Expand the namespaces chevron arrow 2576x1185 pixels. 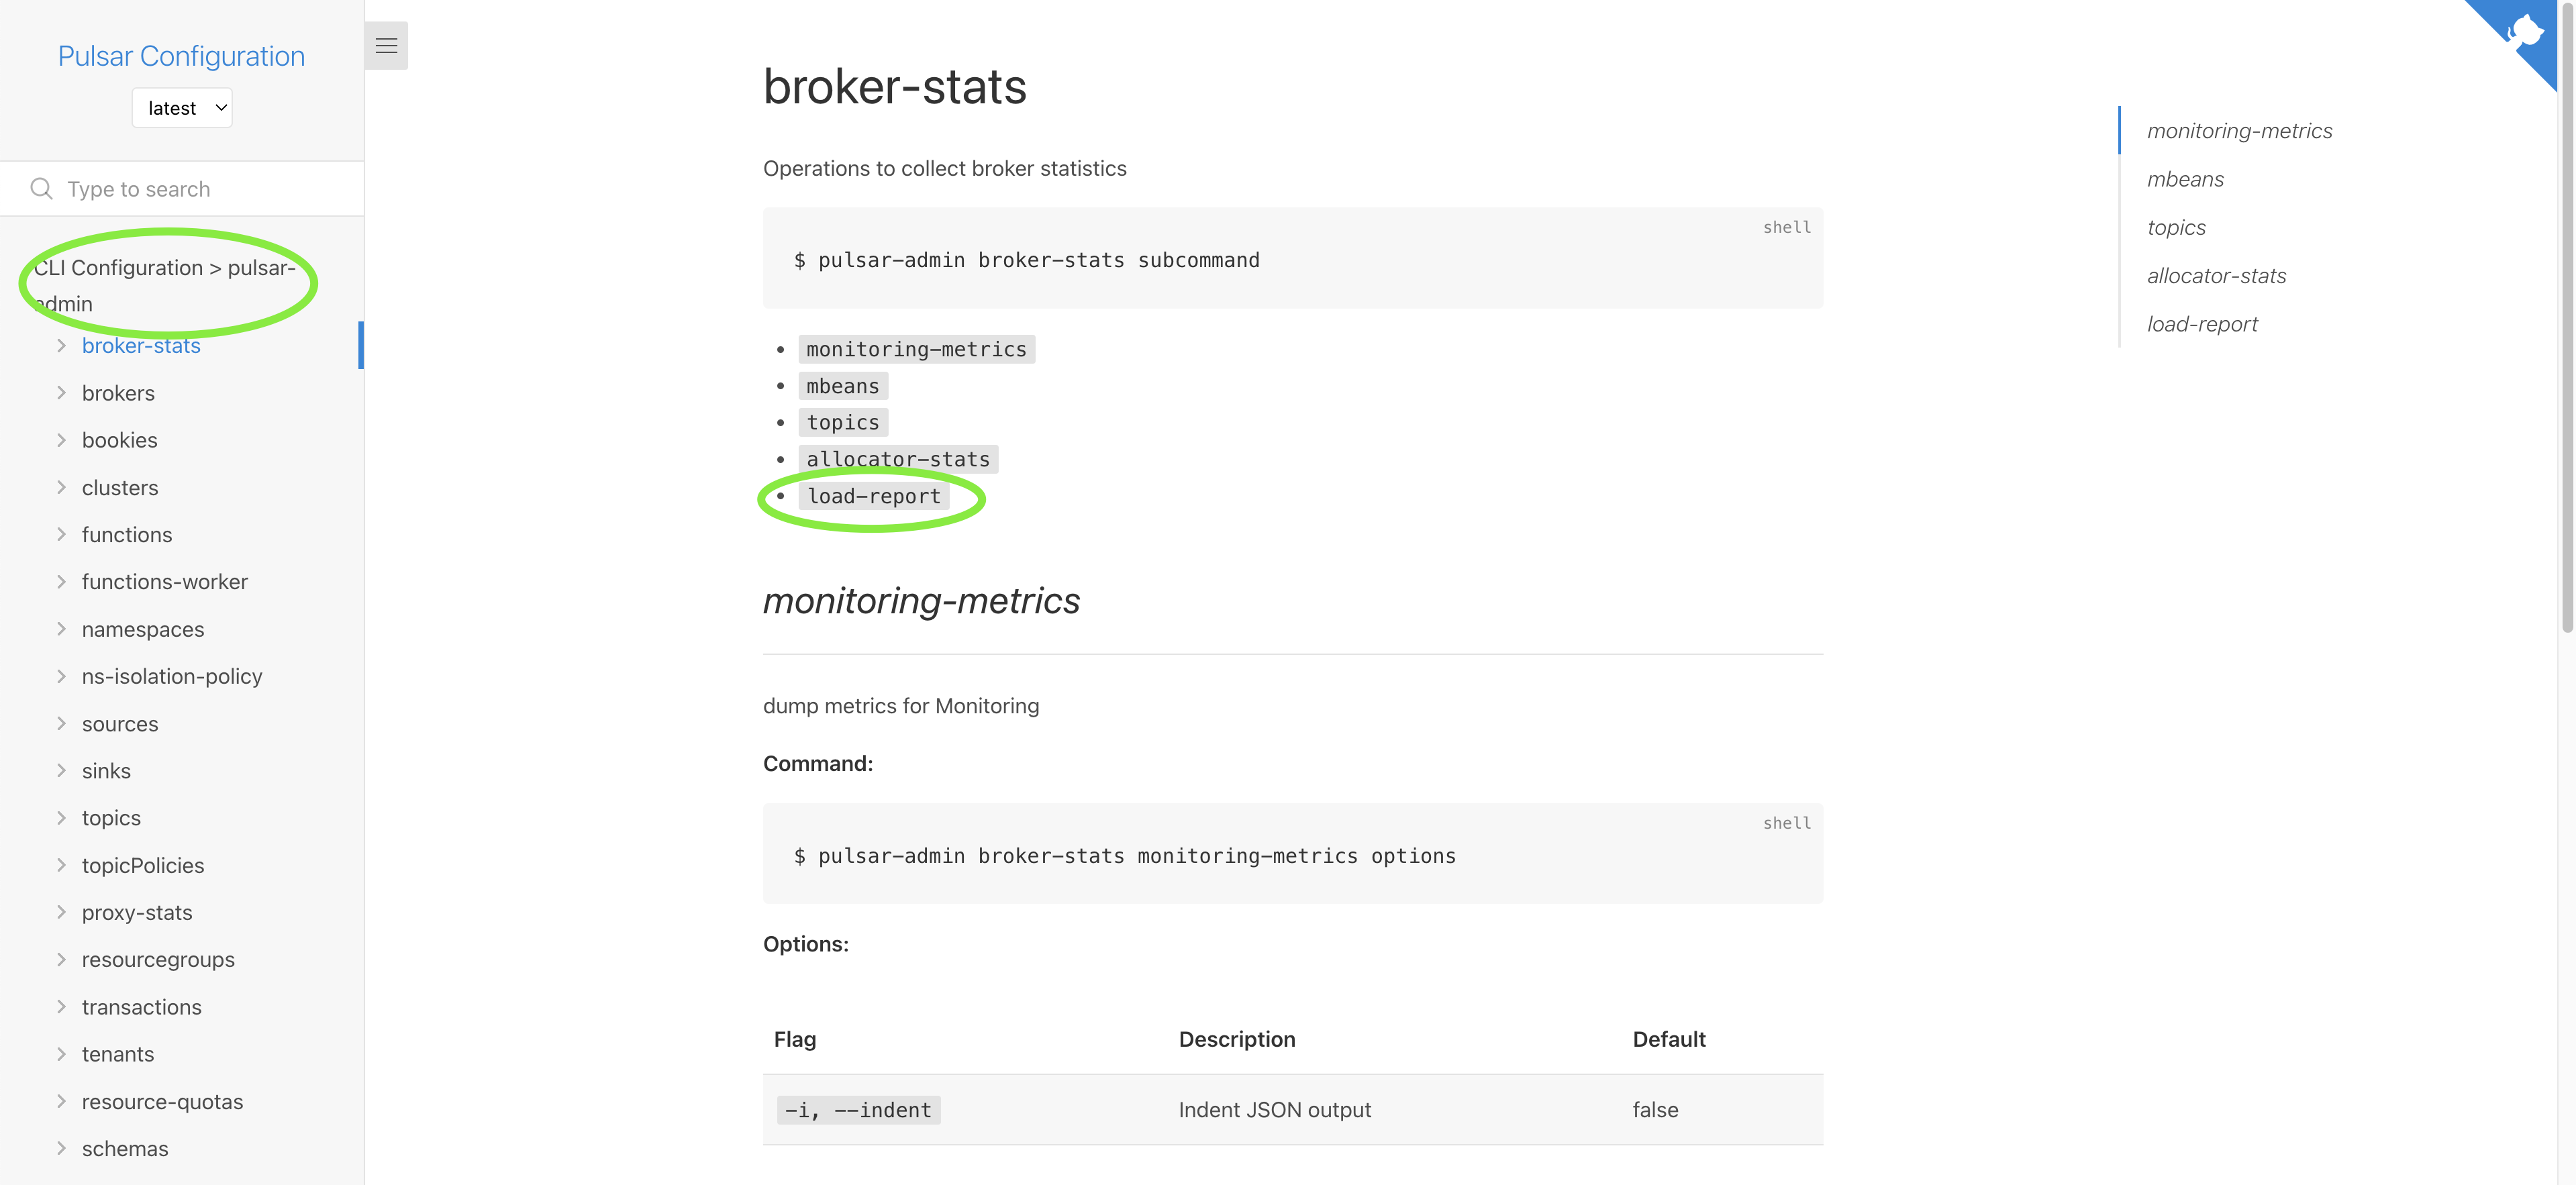[61, 629]
